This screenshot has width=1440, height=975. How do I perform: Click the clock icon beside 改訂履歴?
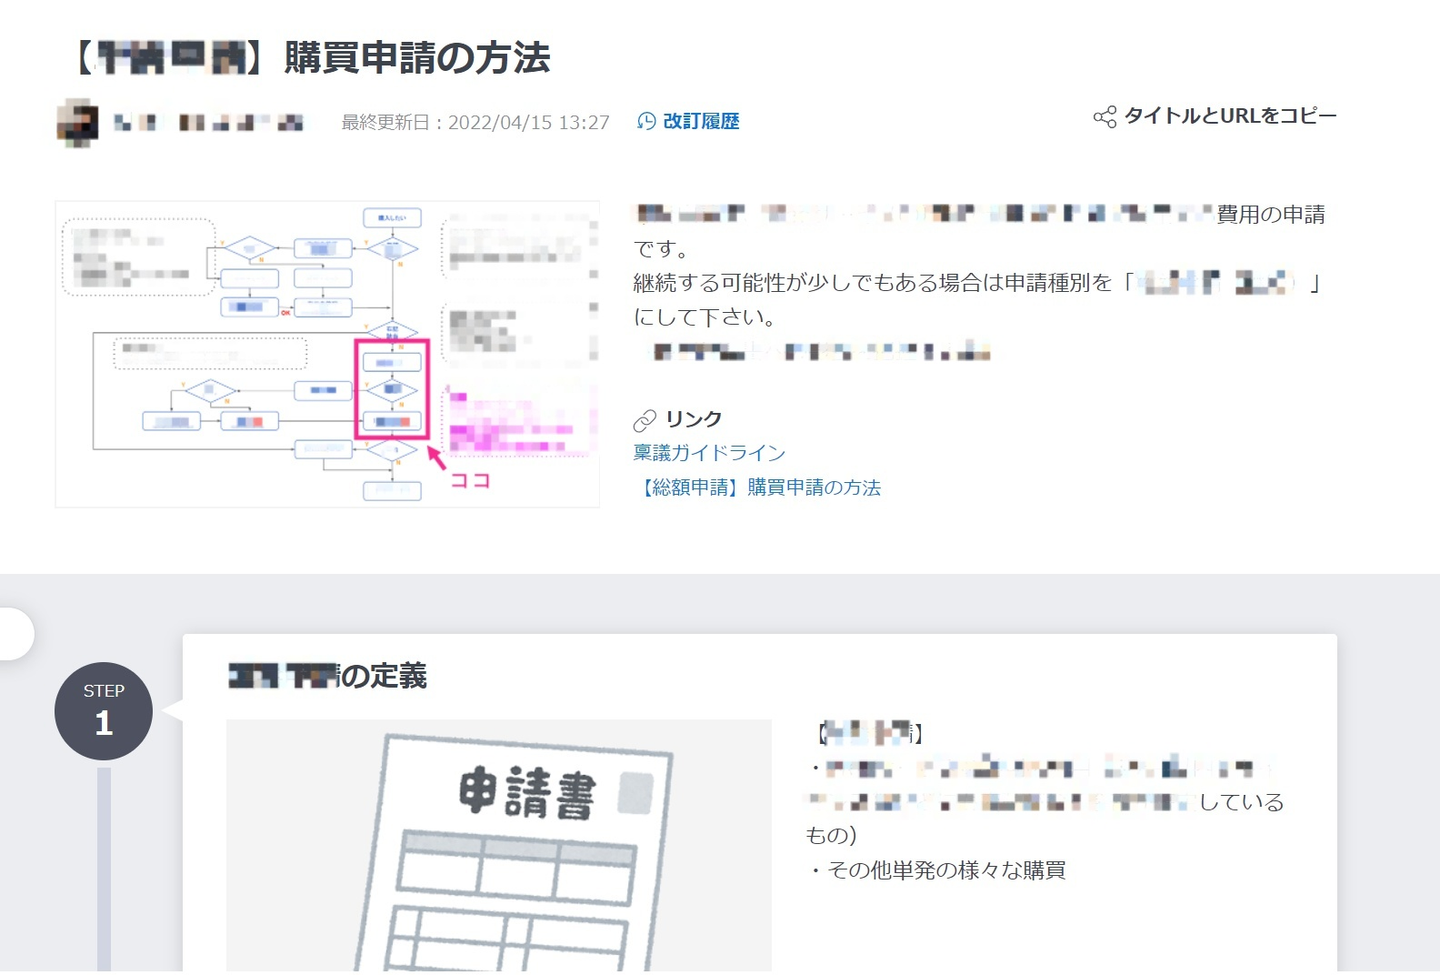(647, 121)
